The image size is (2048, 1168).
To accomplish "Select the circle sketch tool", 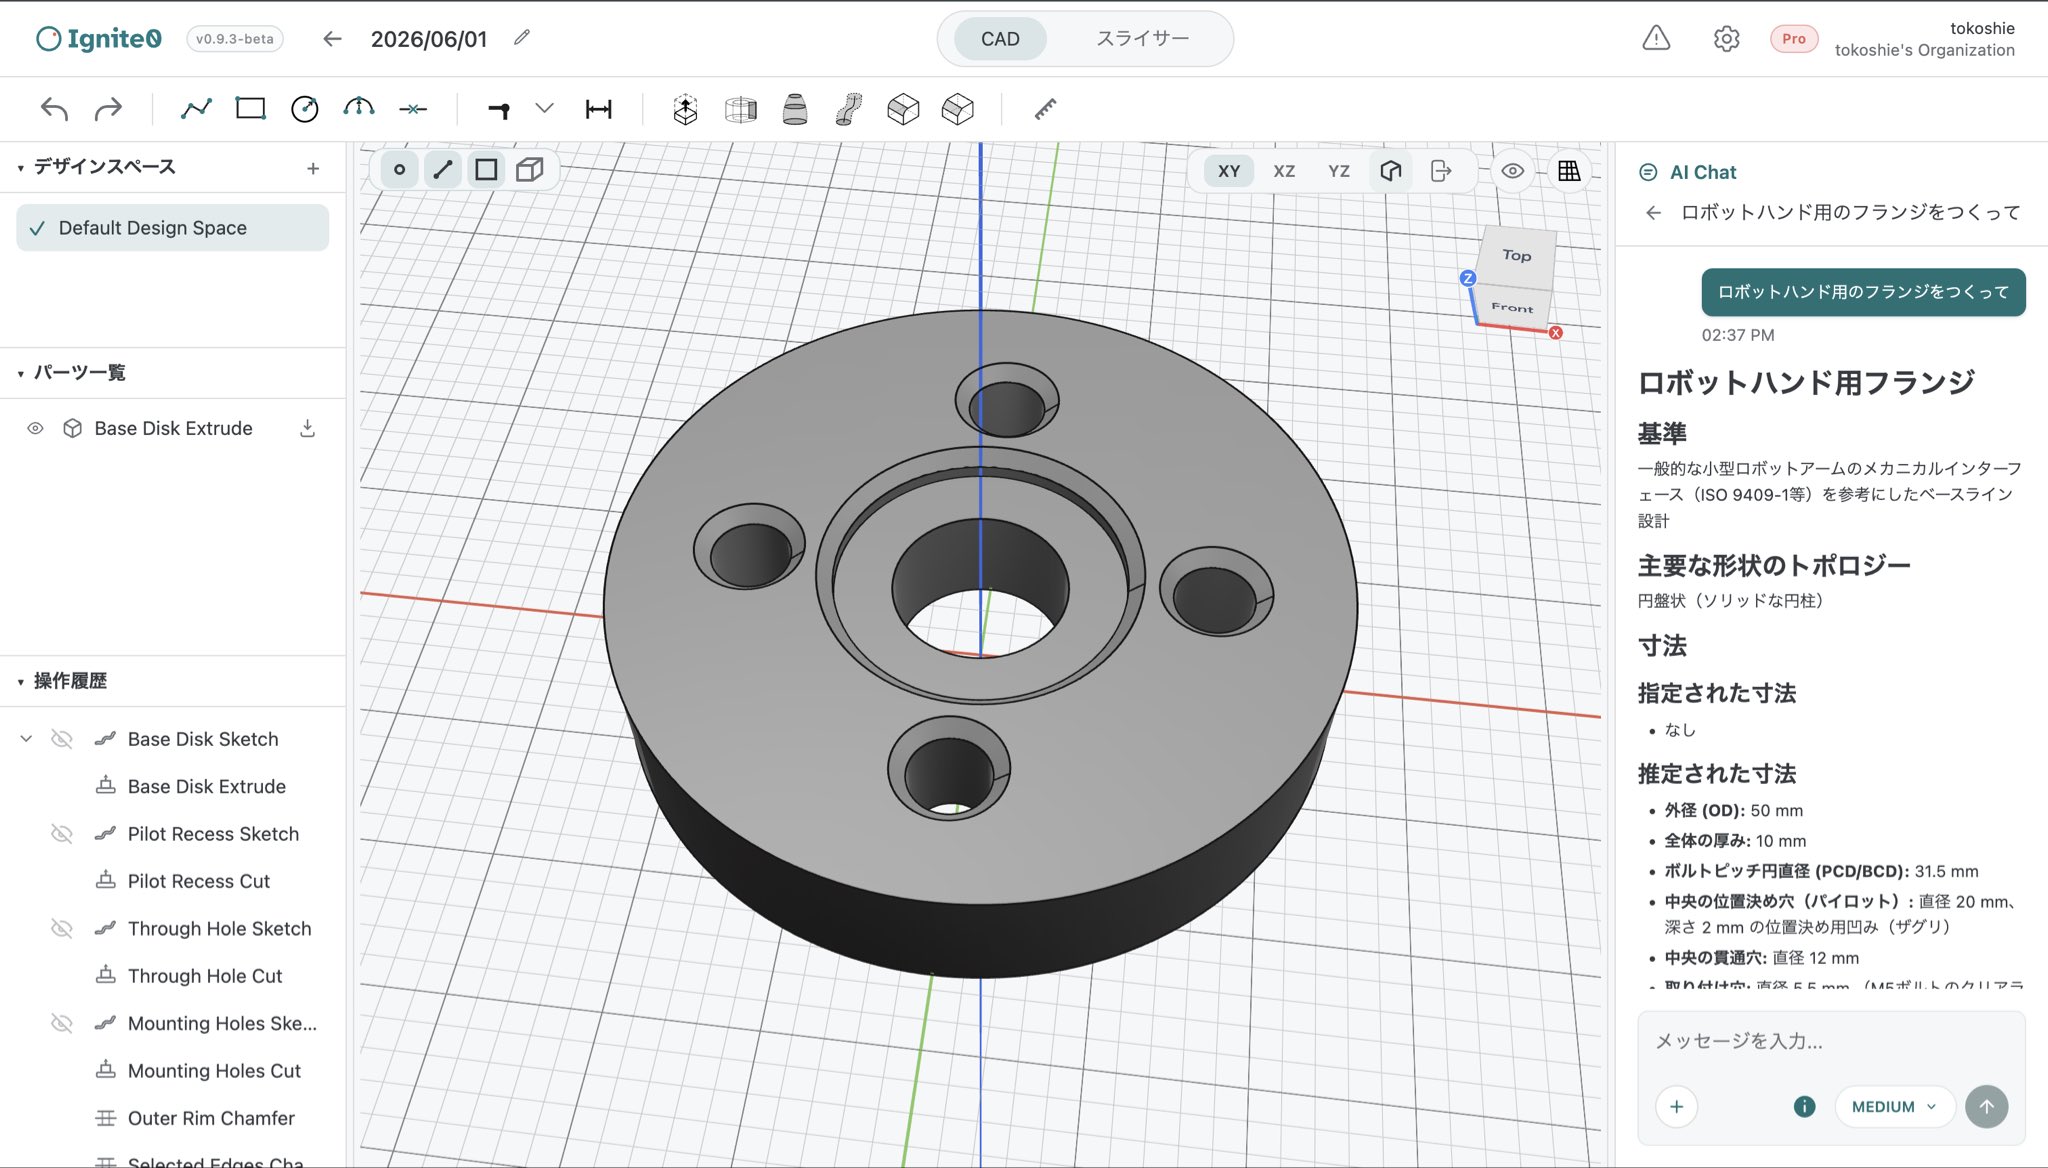I will (x=304, y=108).
